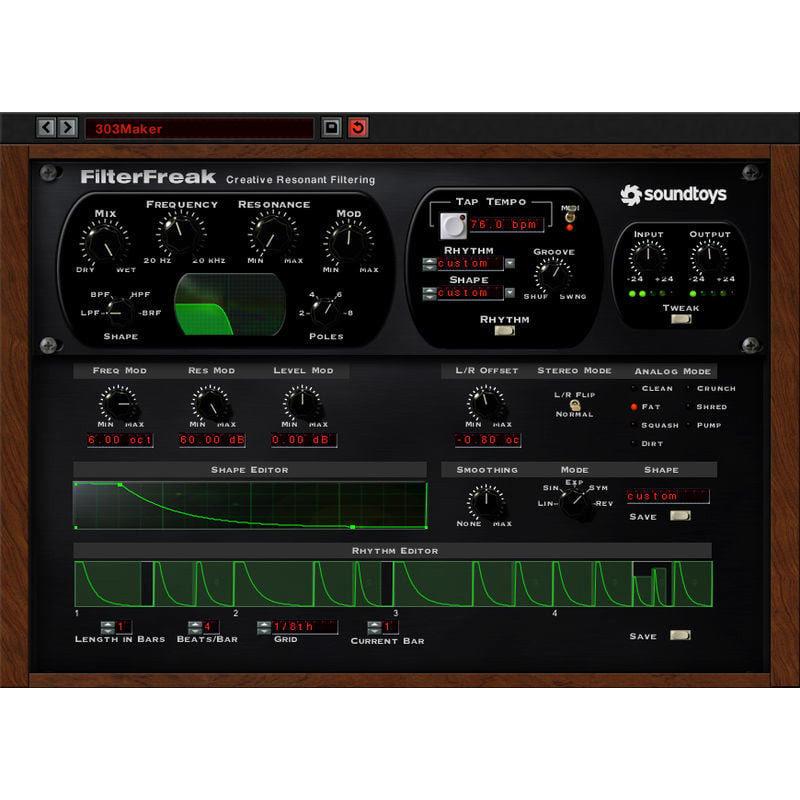Viewport: 800px width, 800px height.
Task: Click the Input level knob
Action: [x=647, y=257]
